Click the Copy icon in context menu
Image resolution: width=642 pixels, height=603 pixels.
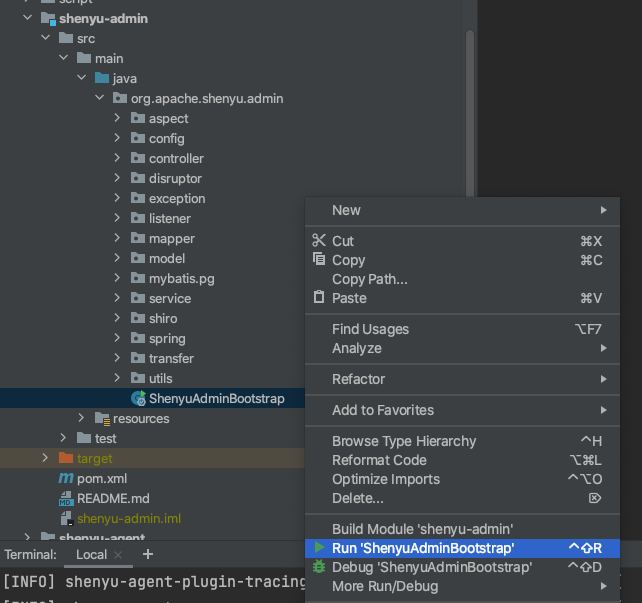coord(319,259)
